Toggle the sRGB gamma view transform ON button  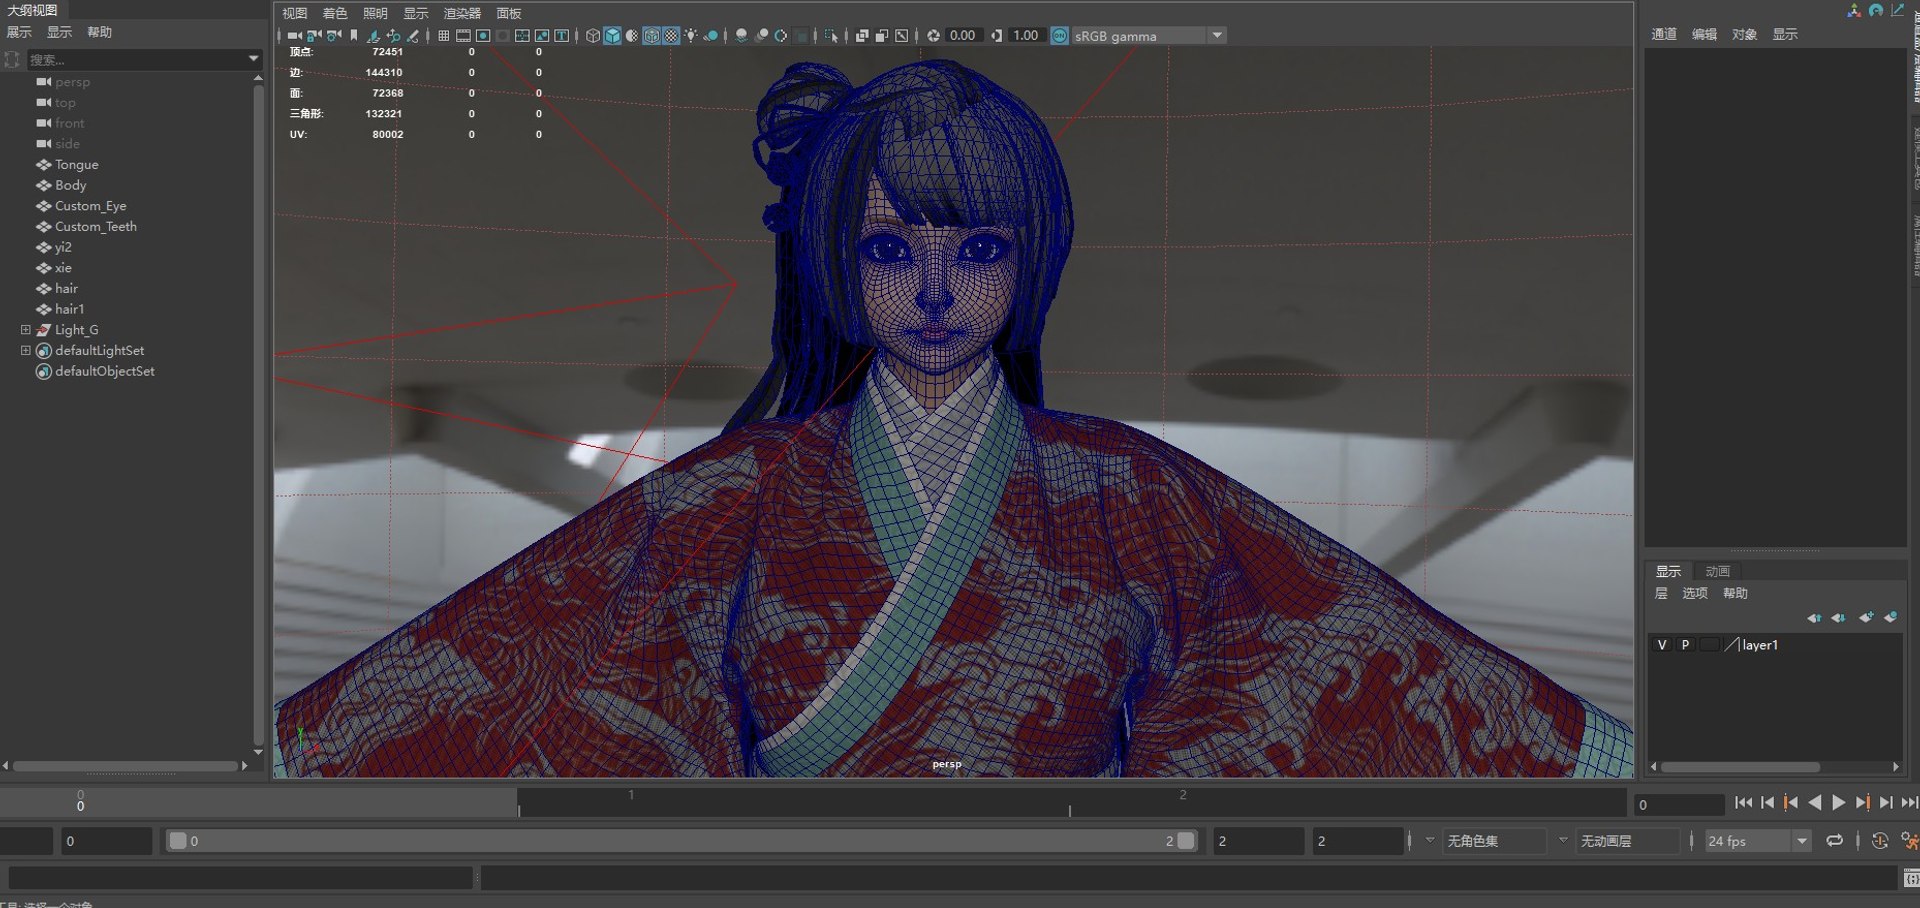click(x=1059, y=36)
